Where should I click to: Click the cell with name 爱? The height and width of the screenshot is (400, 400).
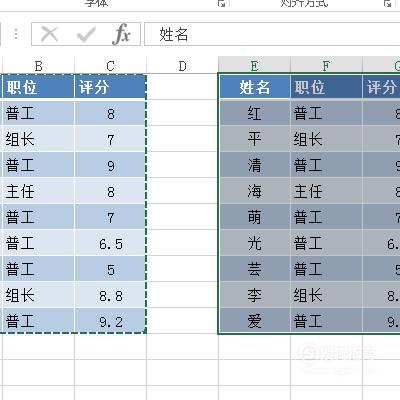point(254,321)
